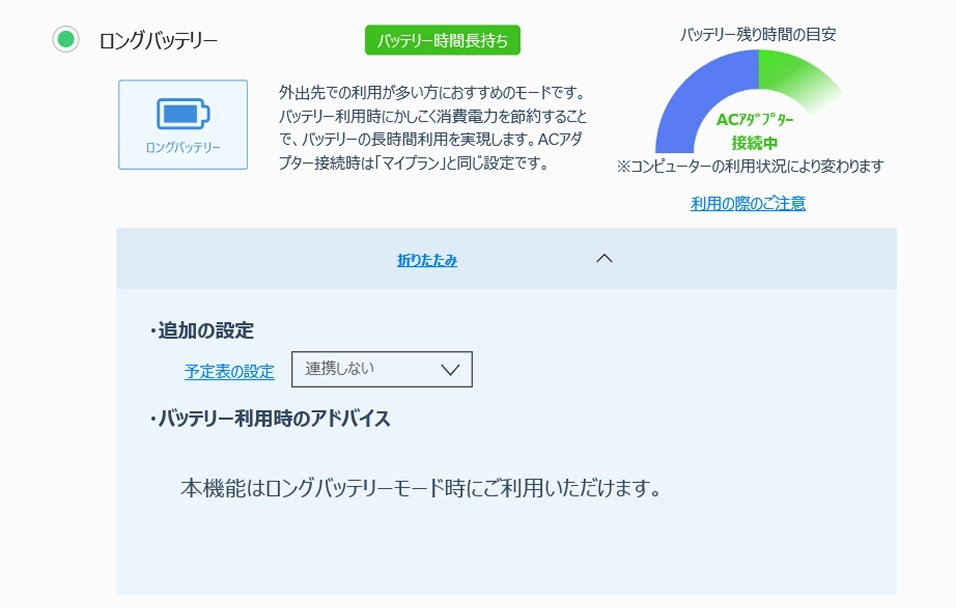Collapse the section with the up chevron
Viewport: 956px width, 608px height.
tap(604, 259)
